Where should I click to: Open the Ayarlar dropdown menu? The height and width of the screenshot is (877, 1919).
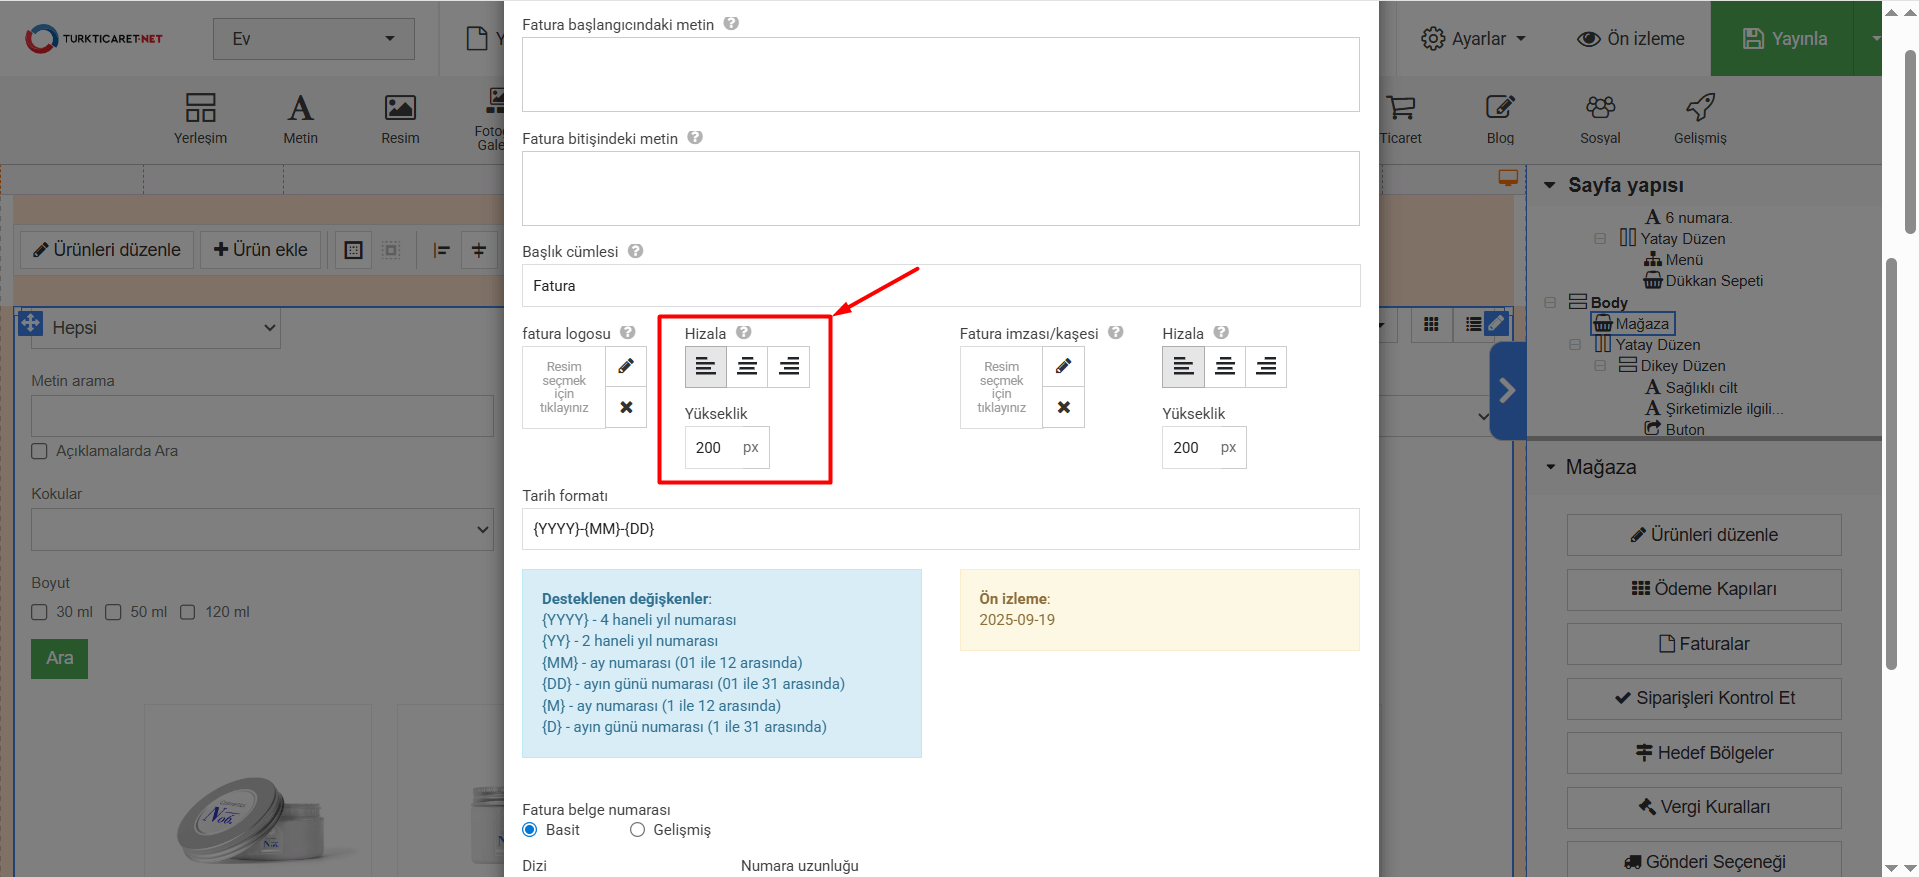click(x=1474, y=39)
